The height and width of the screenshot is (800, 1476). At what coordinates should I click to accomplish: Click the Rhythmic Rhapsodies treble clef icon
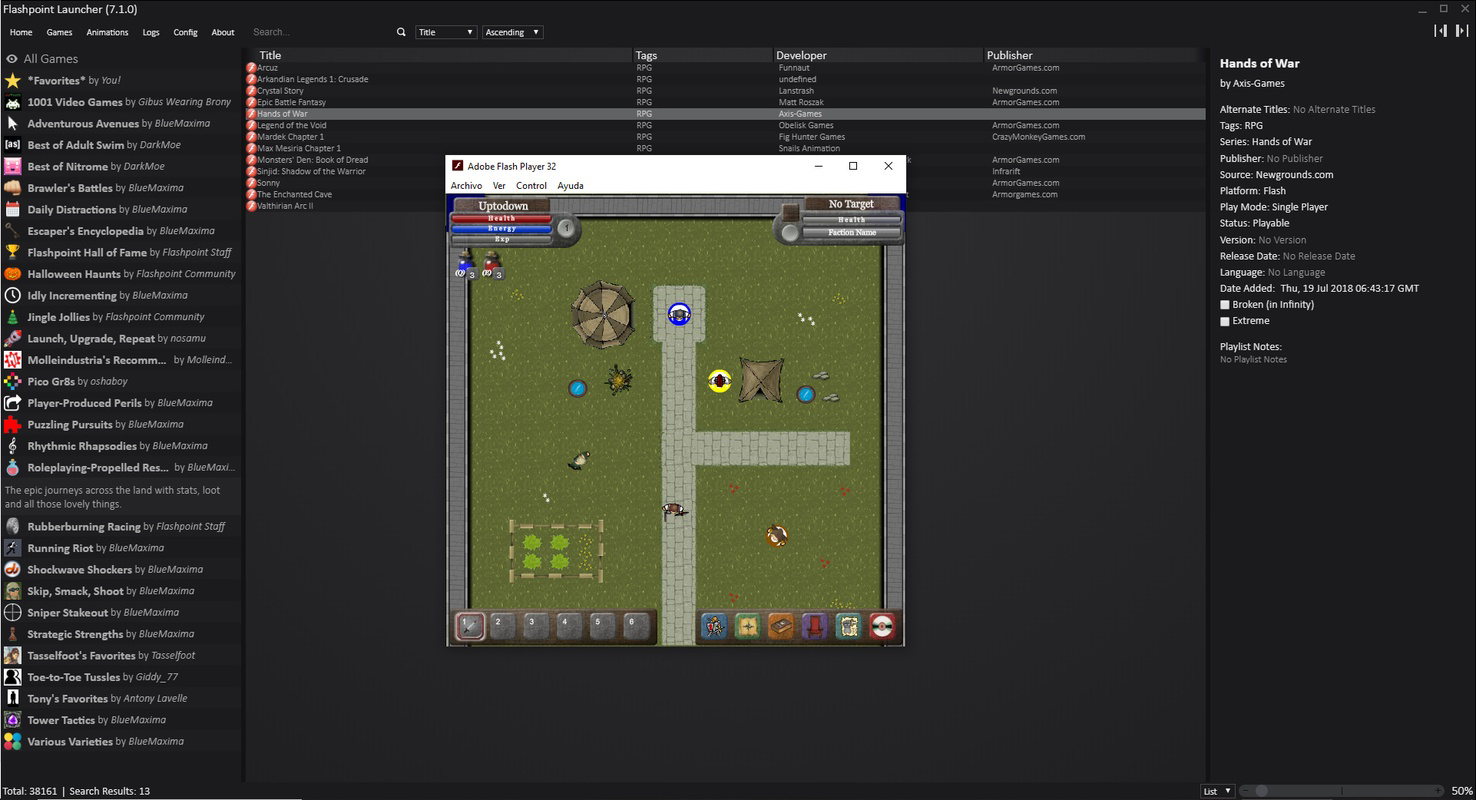tap(12, 446)
